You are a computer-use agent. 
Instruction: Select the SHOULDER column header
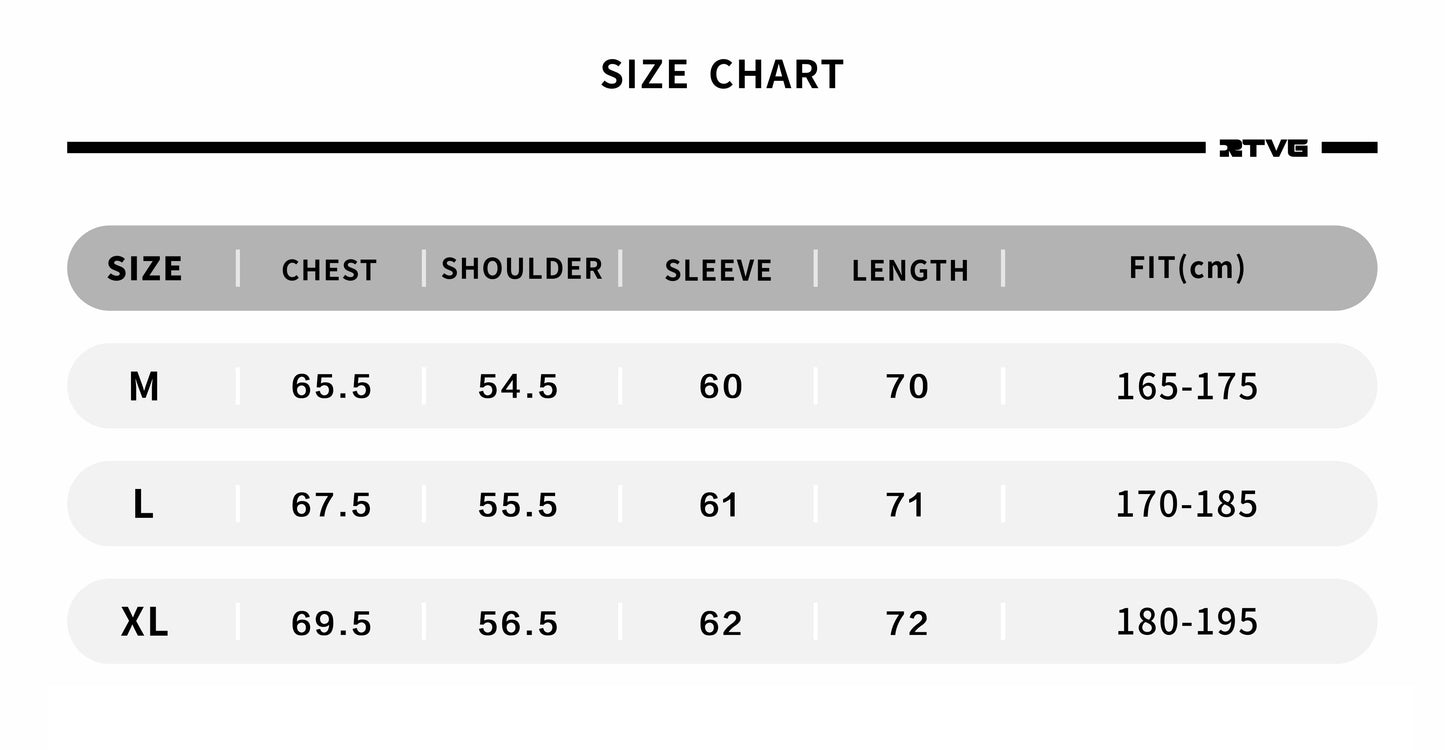pos(522,269)
